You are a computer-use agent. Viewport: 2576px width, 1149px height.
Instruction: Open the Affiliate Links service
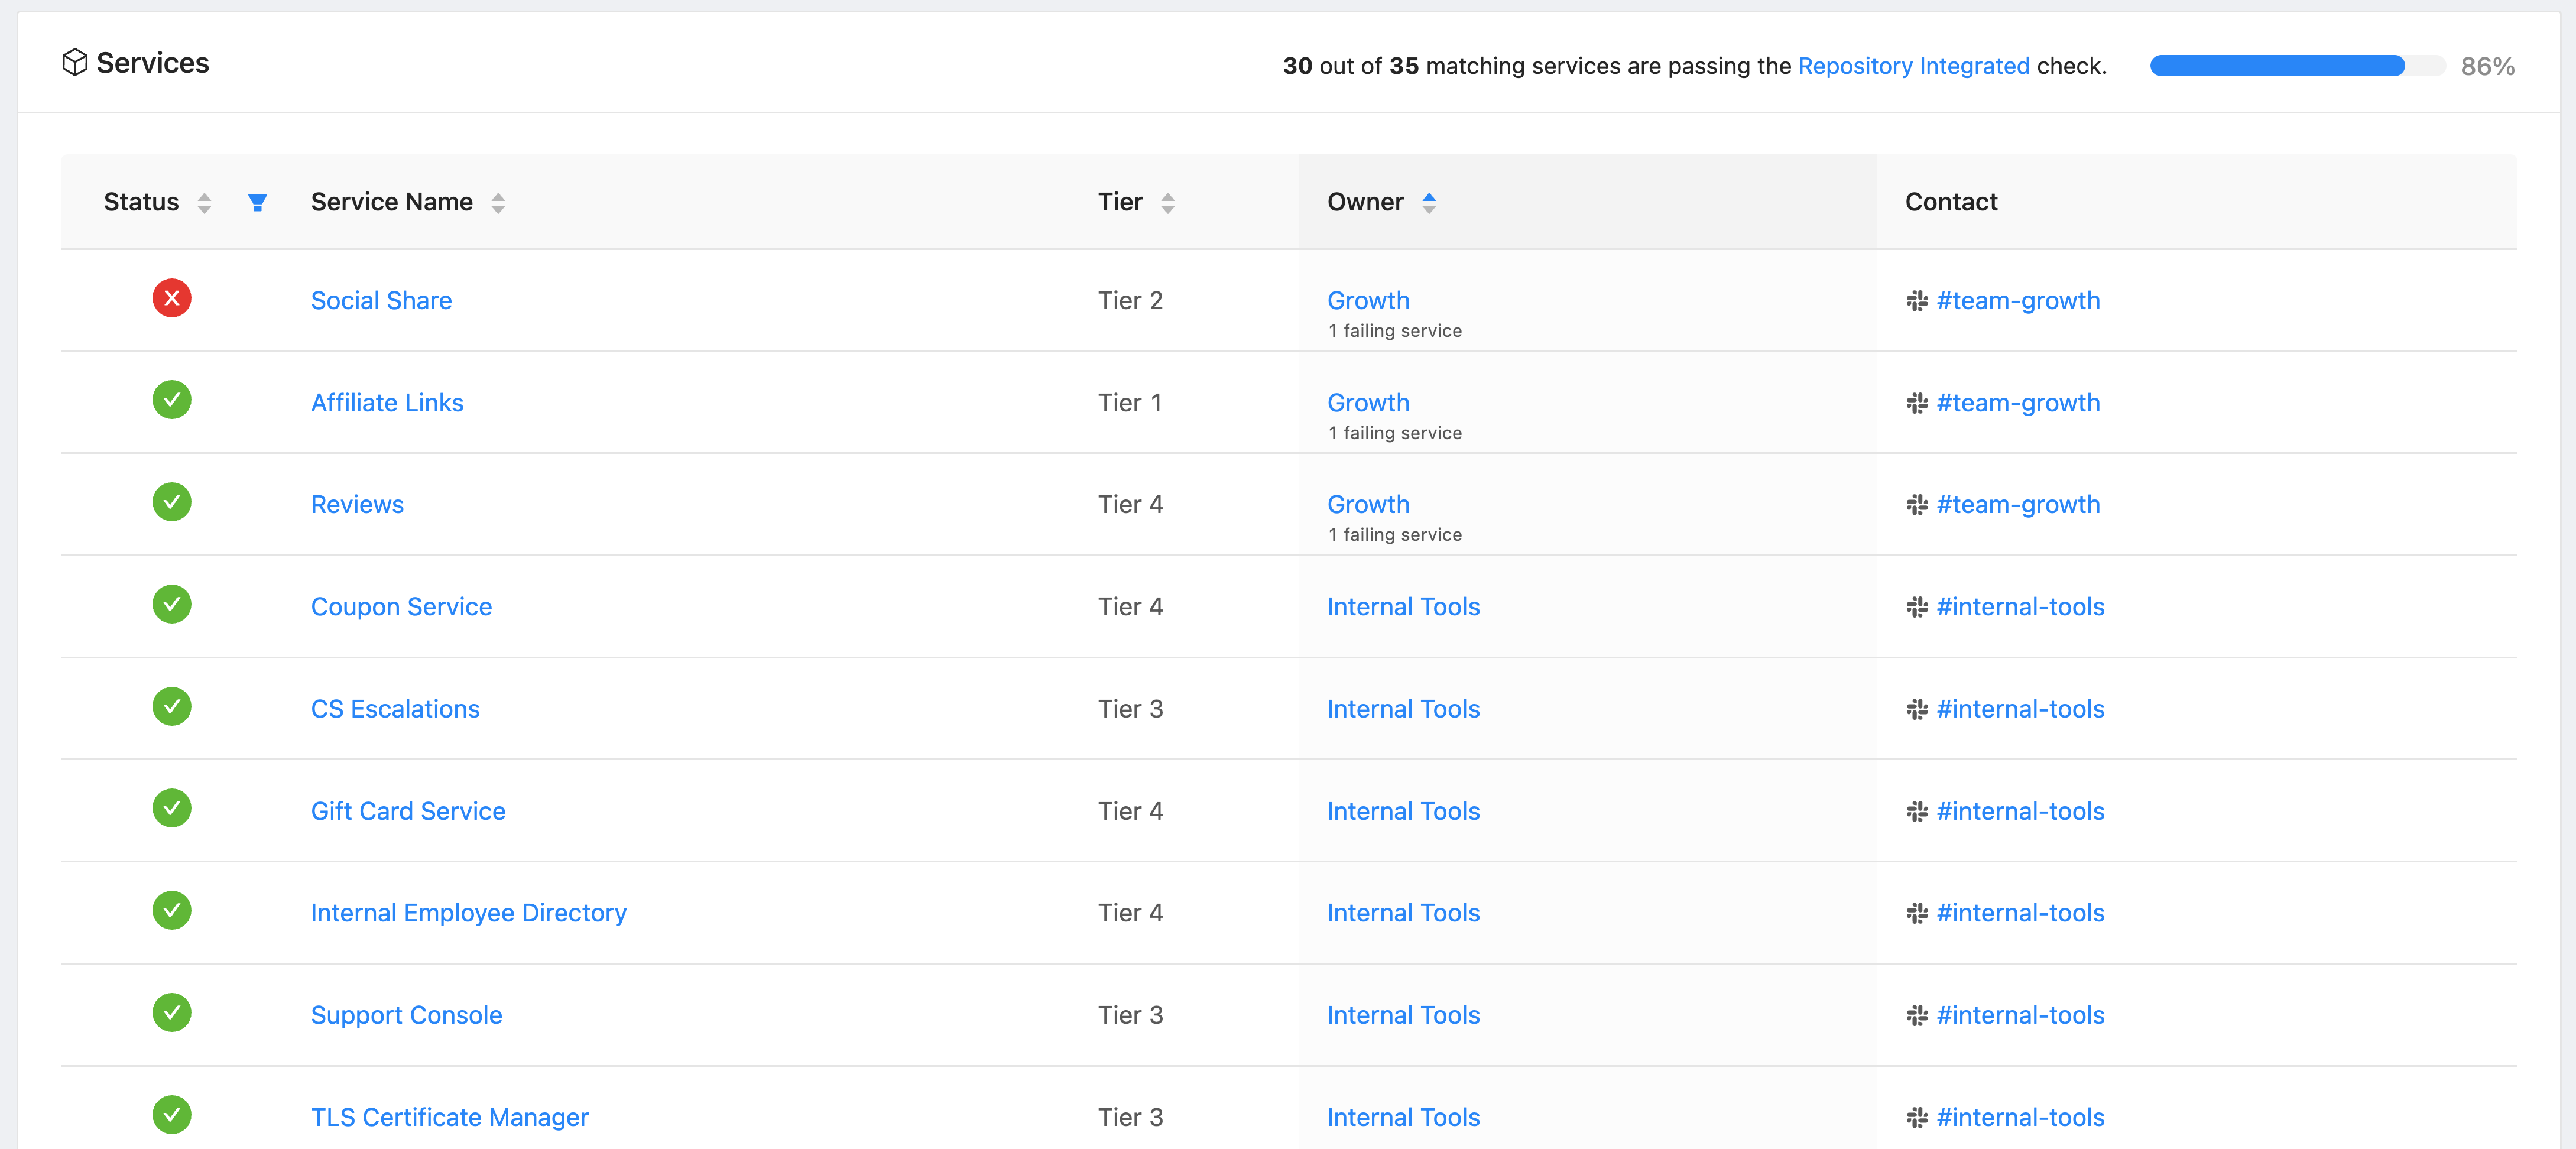[387, 403]
